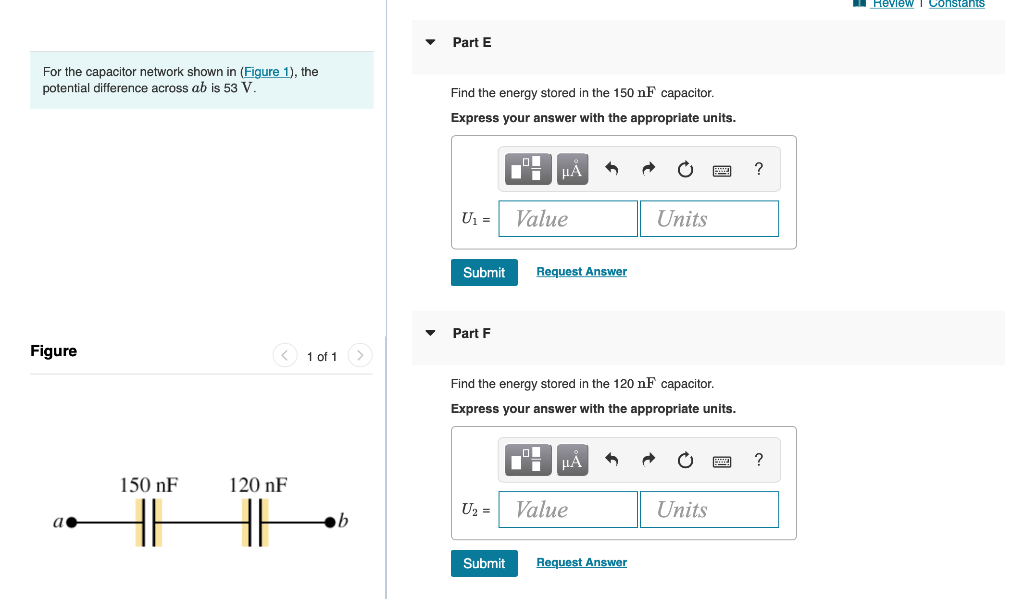Open the Figure 1 link
The width and height of the screenshot is (1024, 599).
point(266,71)
